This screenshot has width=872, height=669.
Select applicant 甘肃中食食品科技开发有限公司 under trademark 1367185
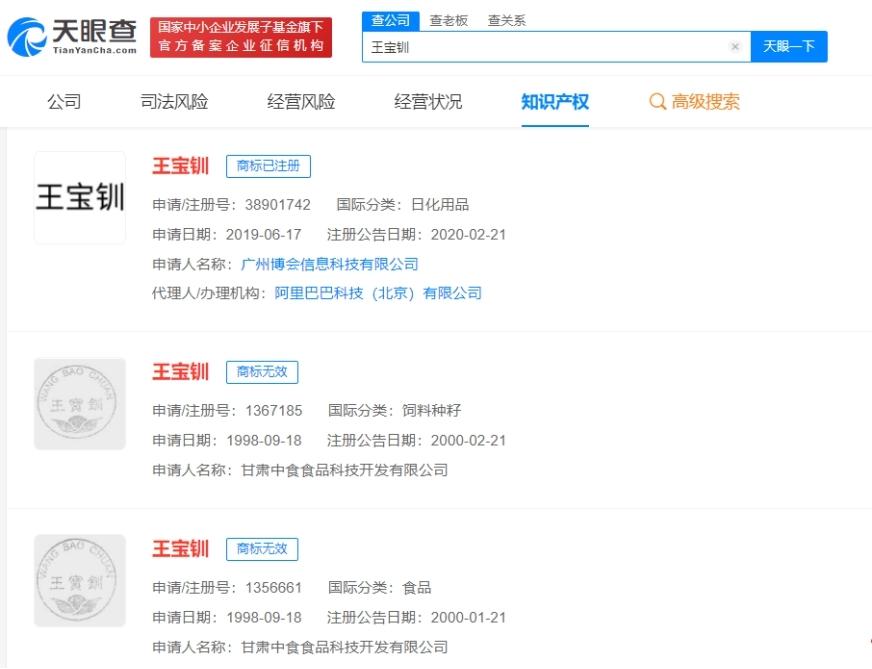click(344, 470)
